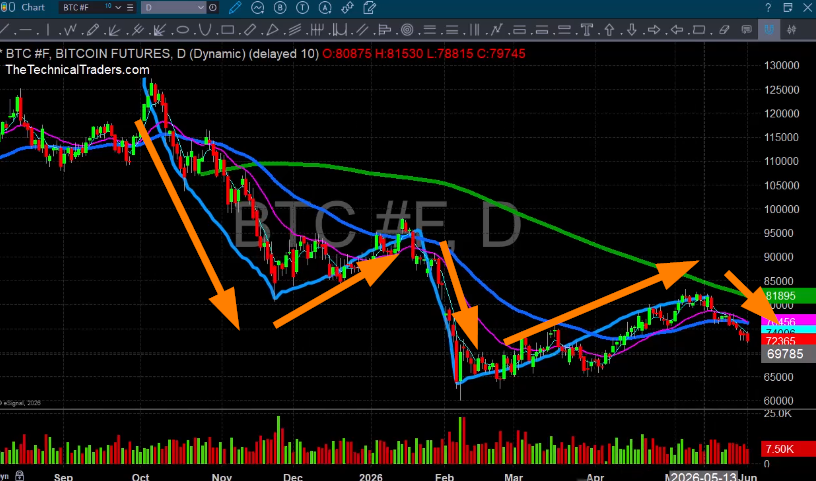Open the chart adjustment sliders icon

(x=792, y=30)
